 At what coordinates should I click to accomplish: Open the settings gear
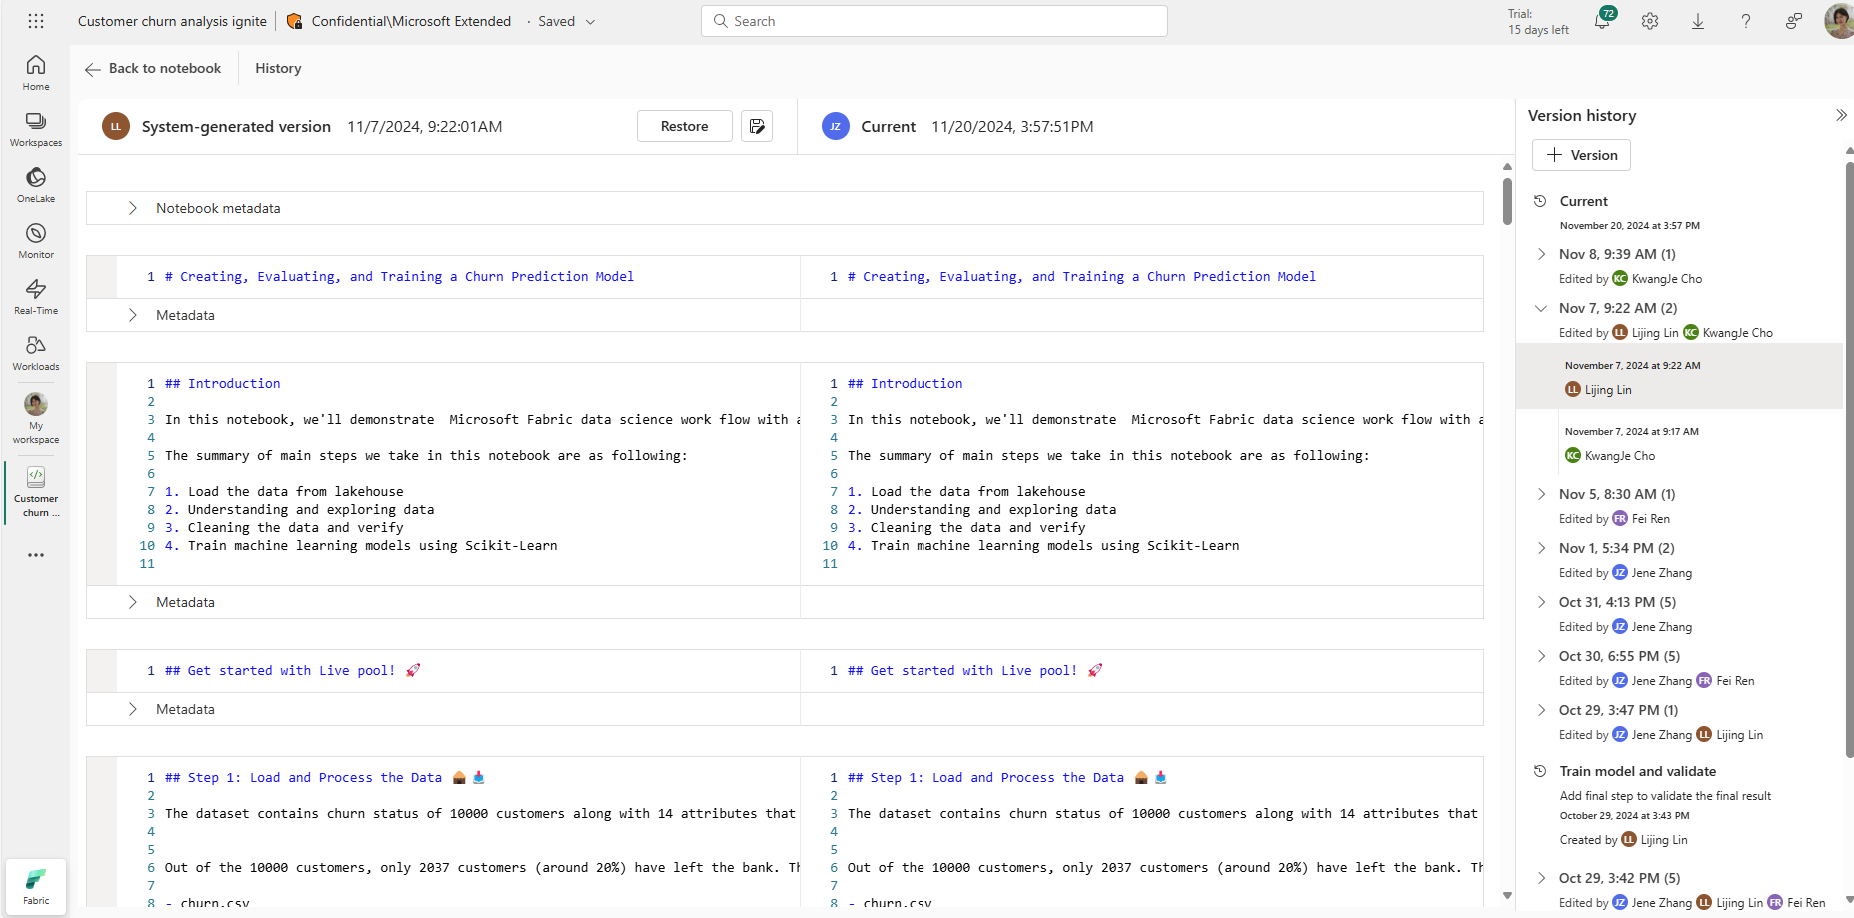tap(1650, 21)
